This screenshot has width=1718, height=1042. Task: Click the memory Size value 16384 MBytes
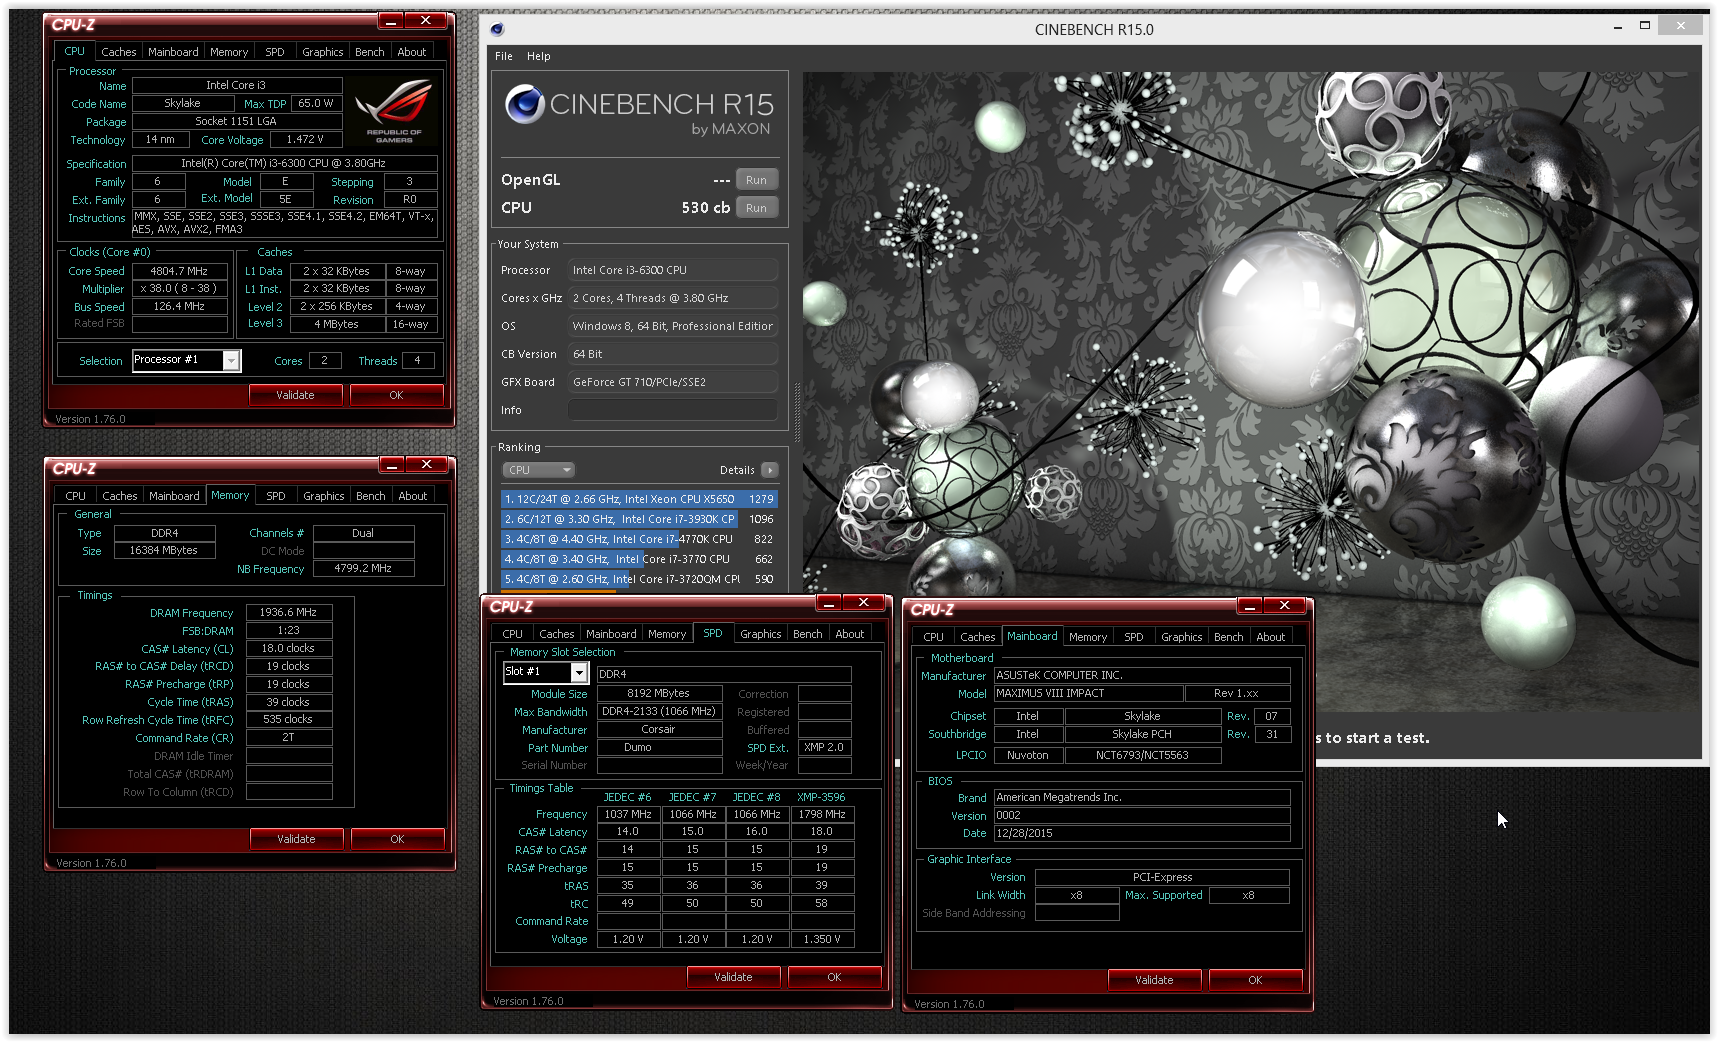click(x=164, y=550)
